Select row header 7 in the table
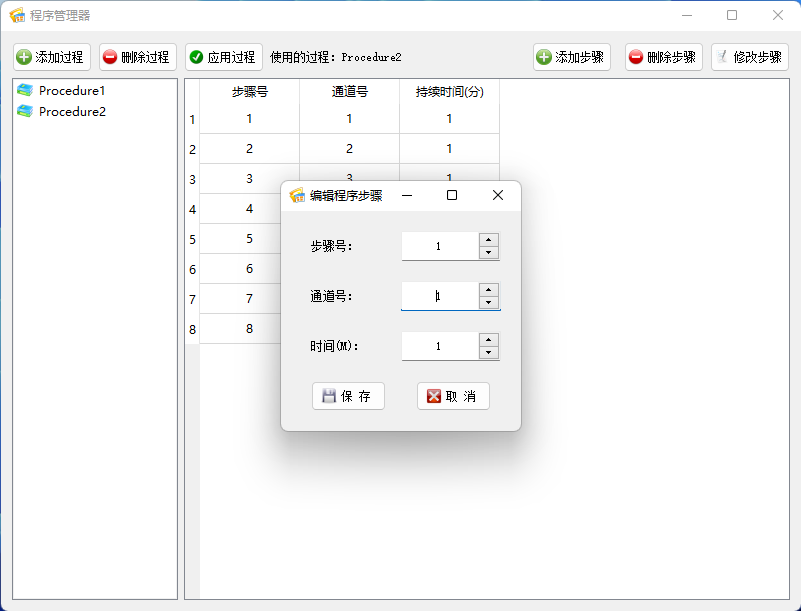 click(192, 299)
